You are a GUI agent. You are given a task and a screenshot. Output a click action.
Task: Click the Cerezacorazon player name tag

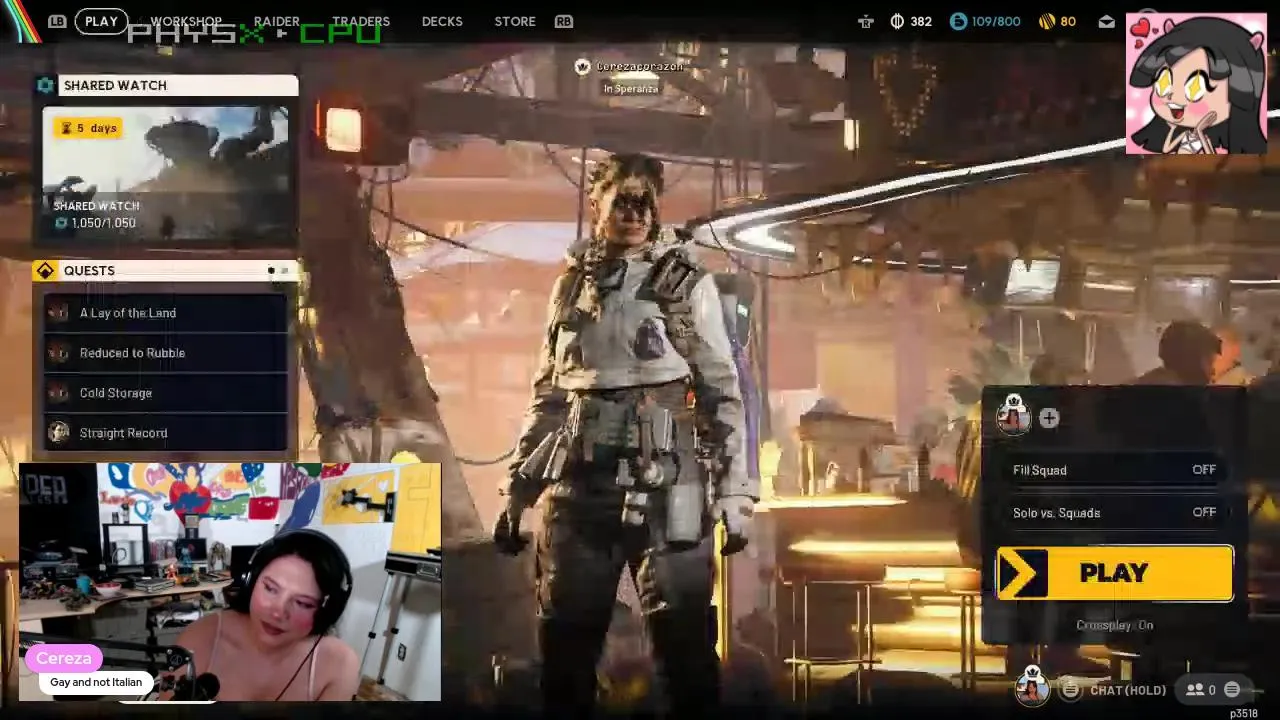(640, 66)
